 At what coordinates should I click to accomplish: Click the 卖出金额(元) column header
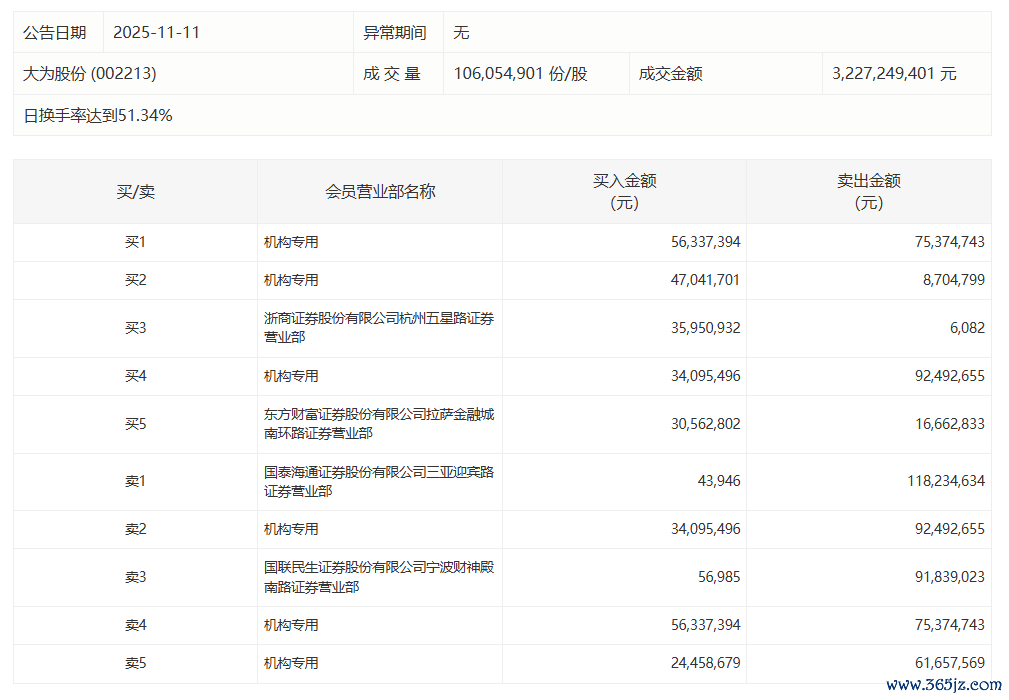click(869, 192)
